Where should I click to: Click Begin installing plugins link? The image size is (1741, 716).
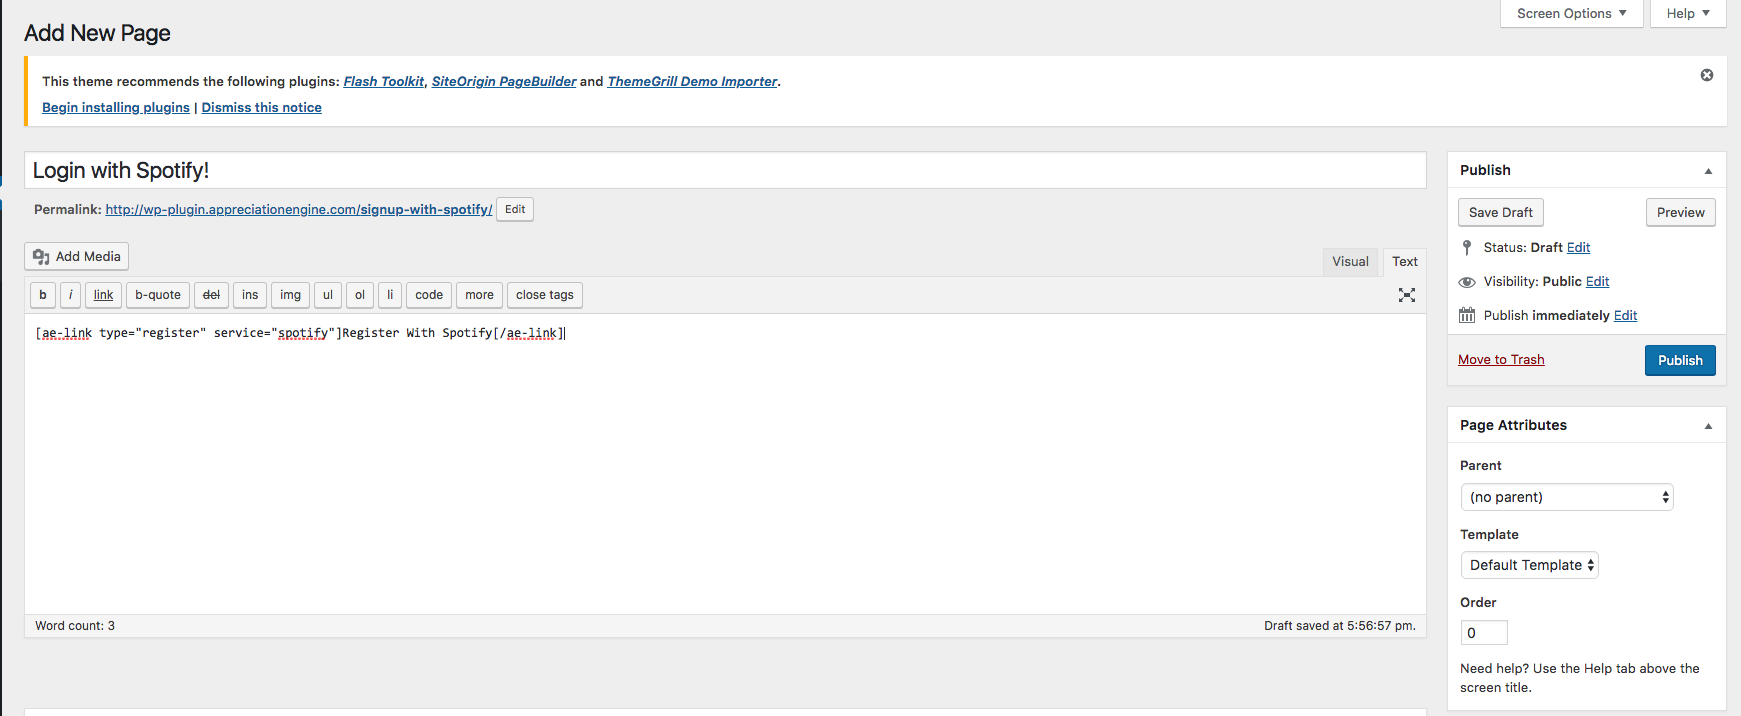click(116, 108)
